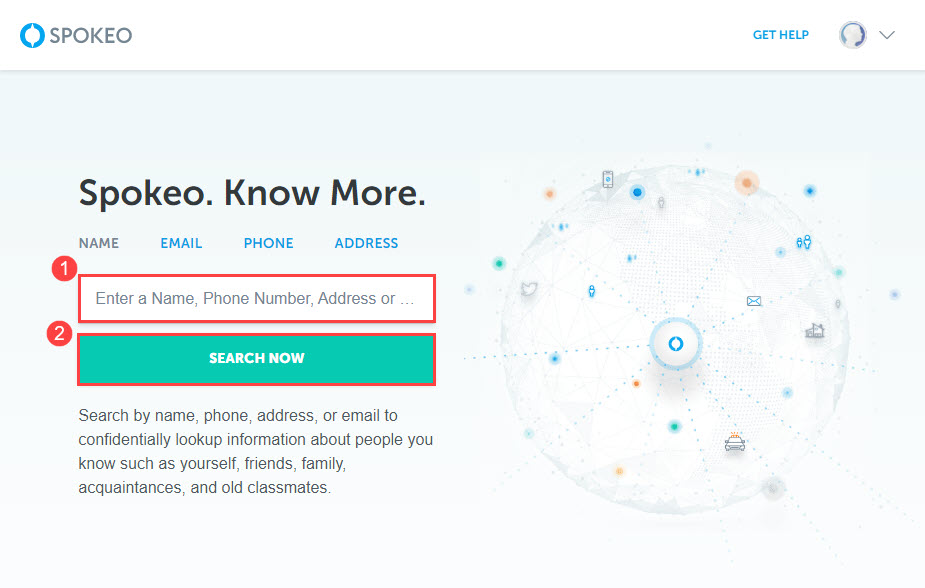Viewport: 925px width, 588px height.
Task: Click the house icon on globe
Action: tap(815, 330)
